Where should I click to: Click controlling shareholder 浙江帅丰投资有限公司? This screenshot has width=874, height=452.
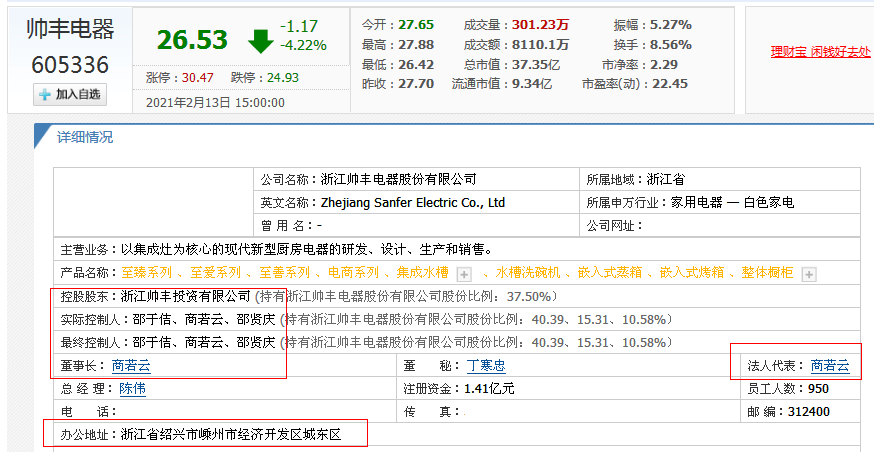pyautogui.click(x=186, y=295)
